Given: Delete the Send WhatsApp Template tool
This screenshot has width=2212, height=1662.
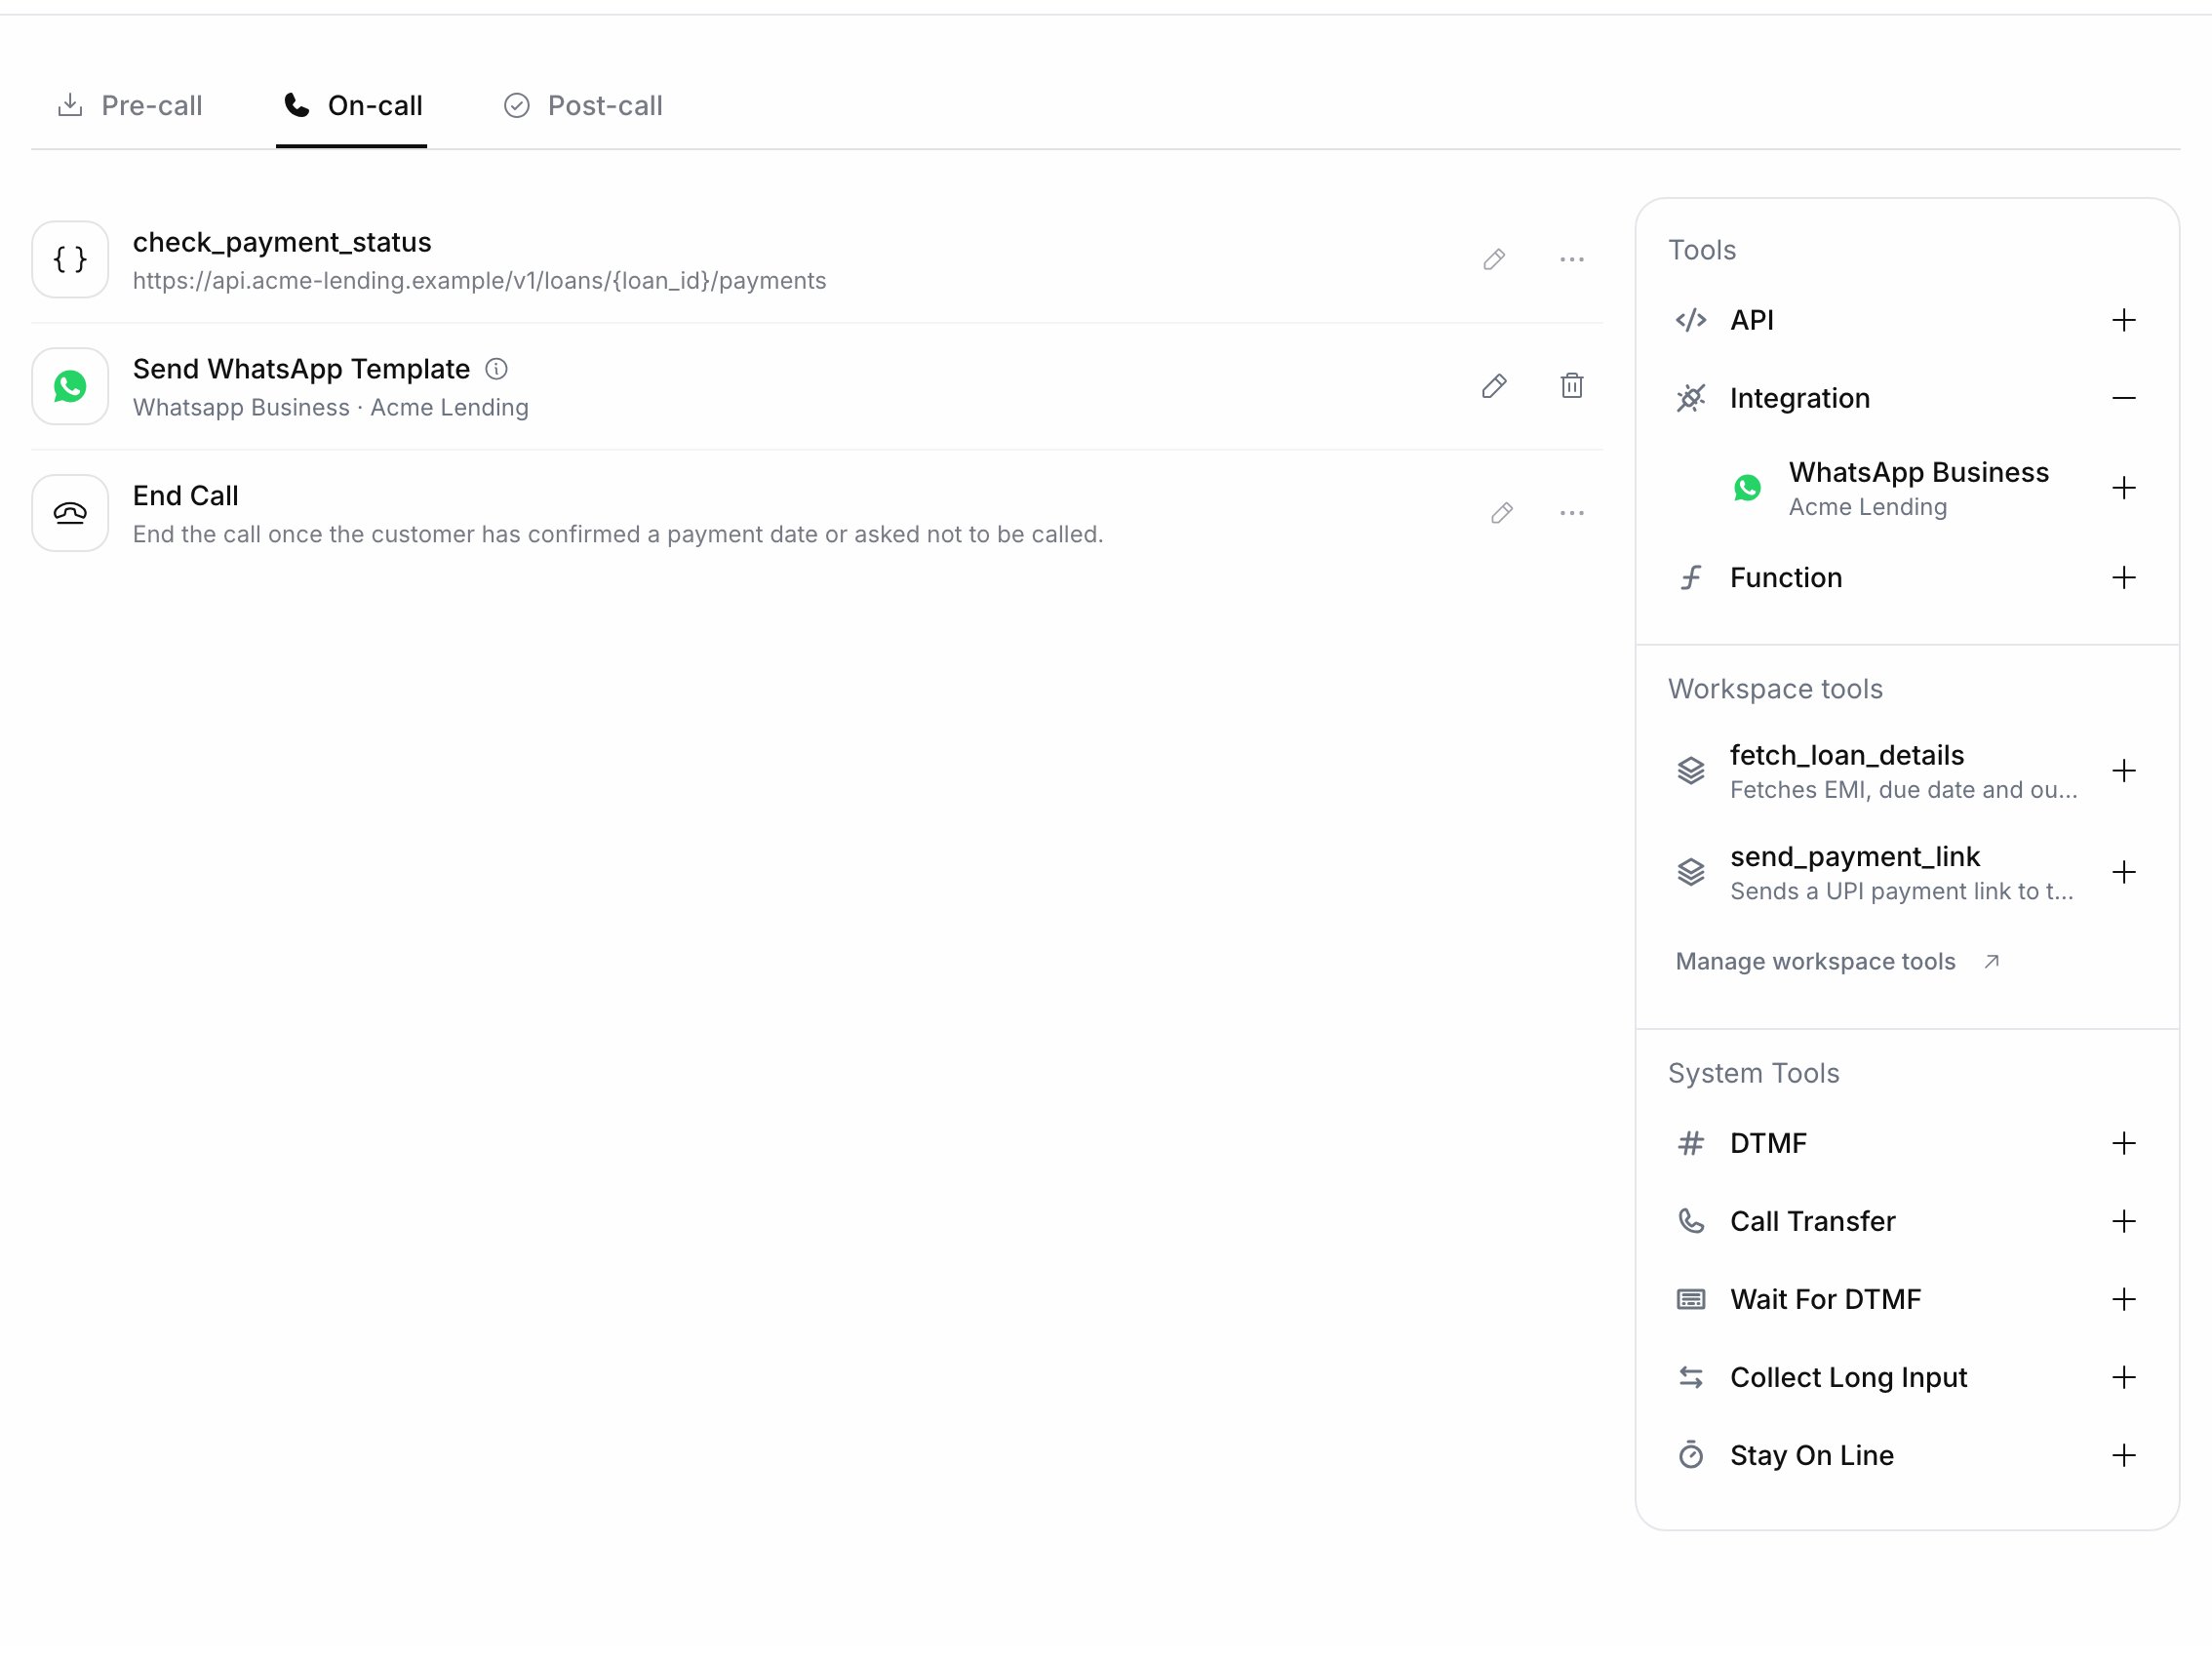Looking at the screenshot, I should pos(1572,386).
